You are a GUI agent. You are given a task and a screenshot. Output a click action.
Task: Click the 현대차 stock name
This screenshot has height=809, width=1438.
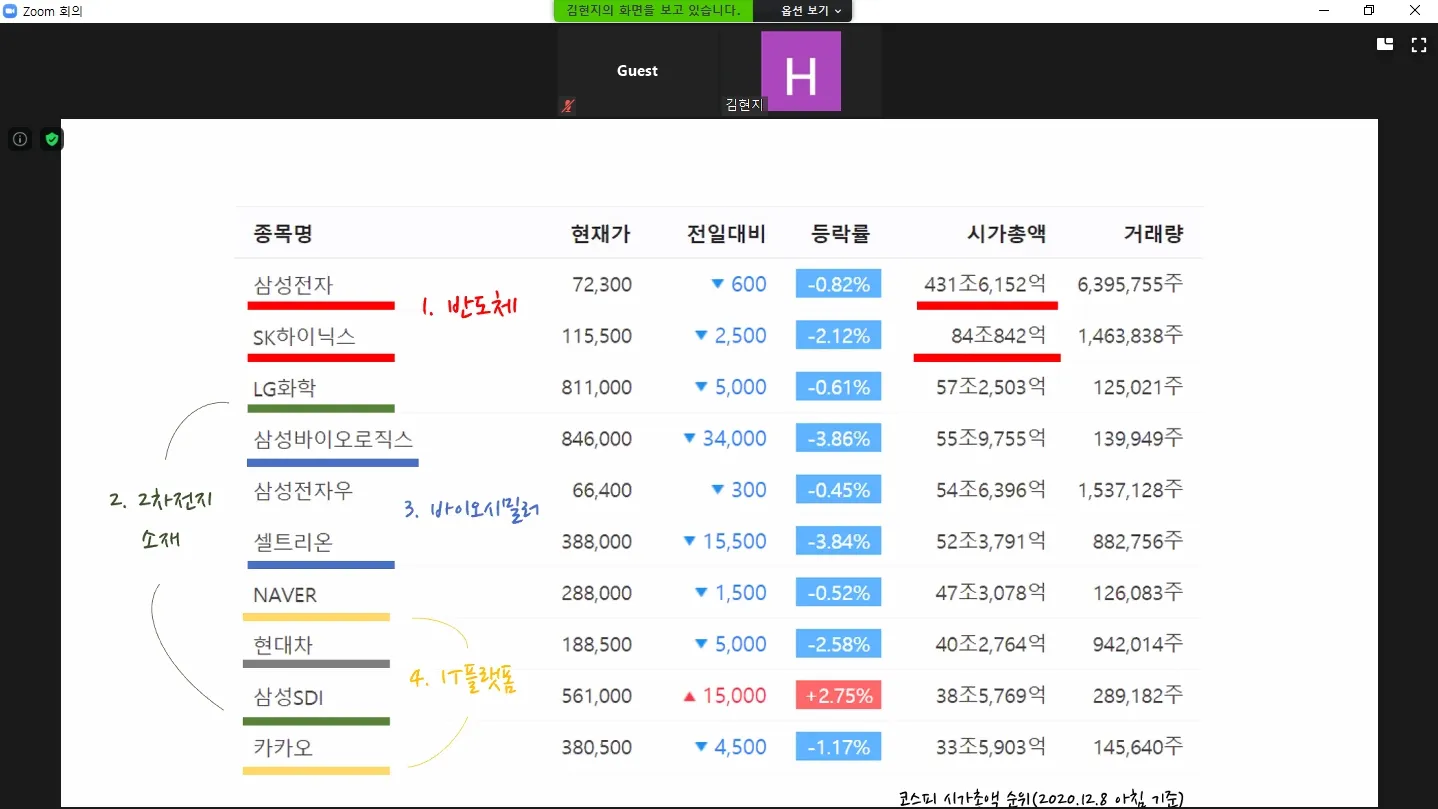(283, 645)
